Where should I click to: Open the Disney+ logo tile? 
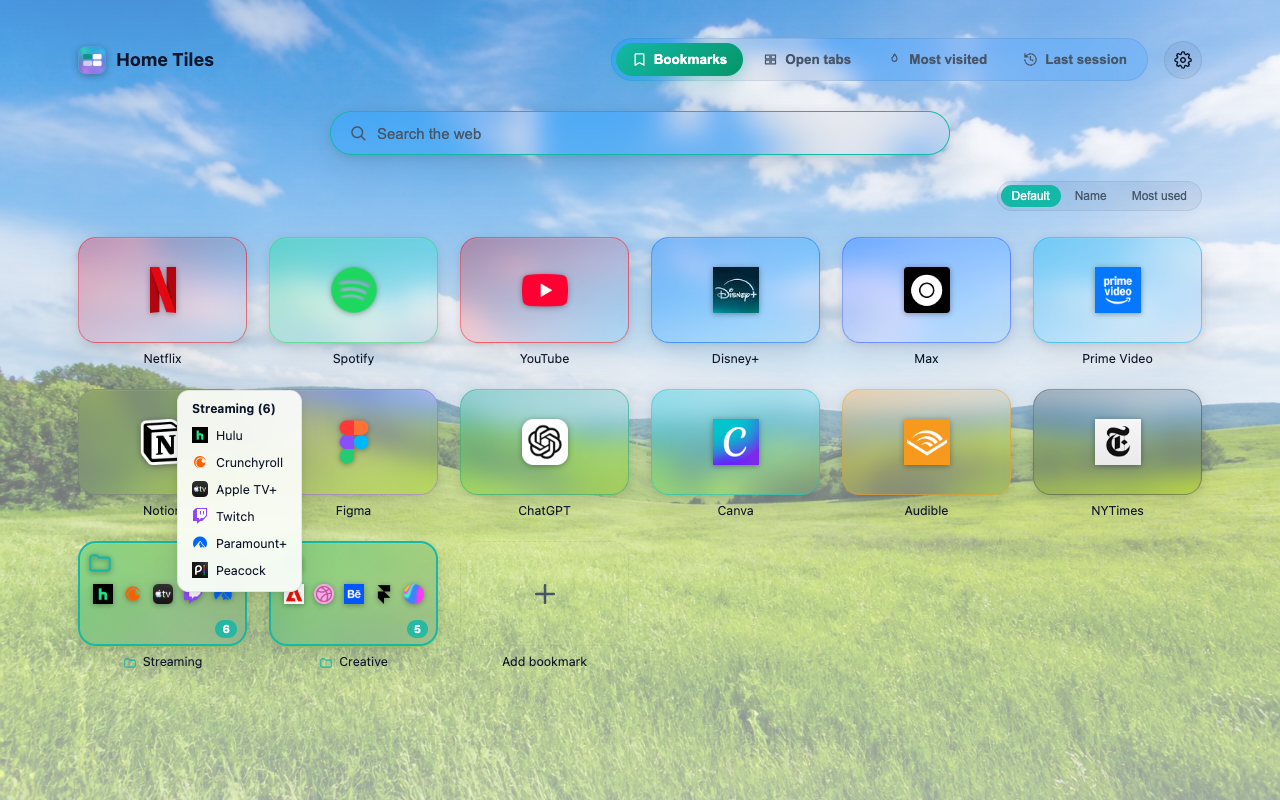click(x=735, y=290)
